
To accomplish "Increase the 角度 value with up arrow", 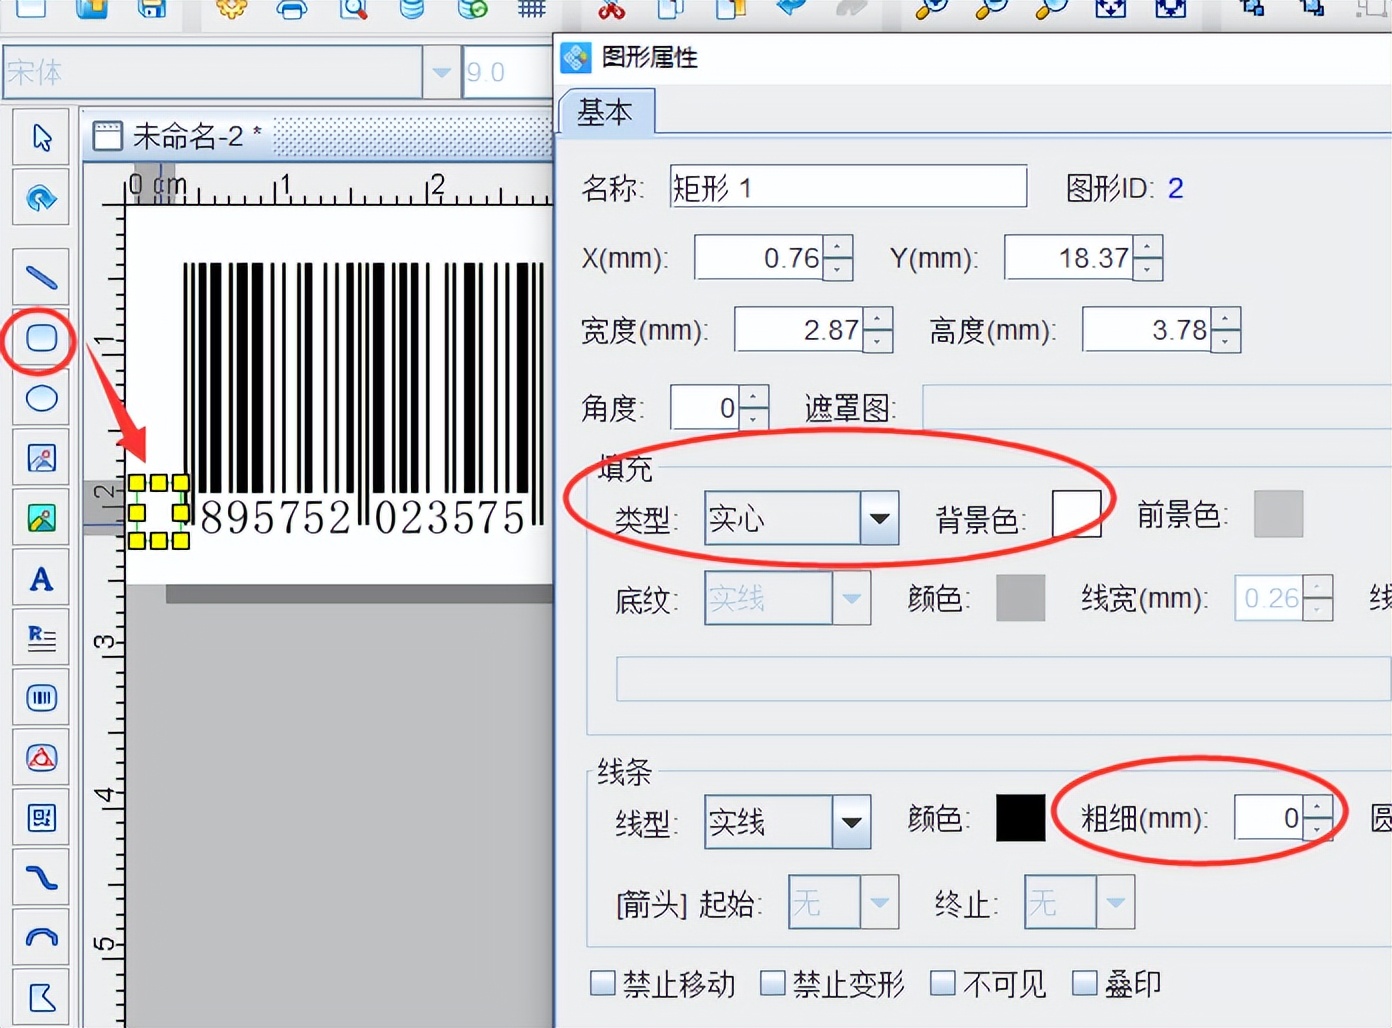I will tap(753, 396).
